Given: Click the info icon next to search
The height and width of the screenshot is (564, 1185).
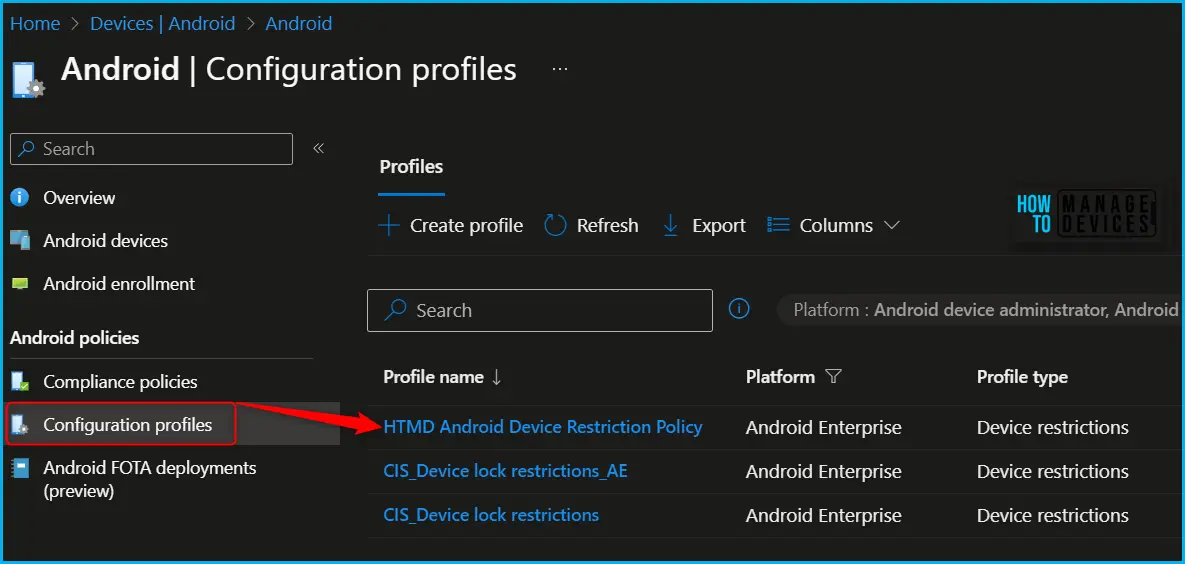Looking at the screenshot, I should tap(738, 308).
